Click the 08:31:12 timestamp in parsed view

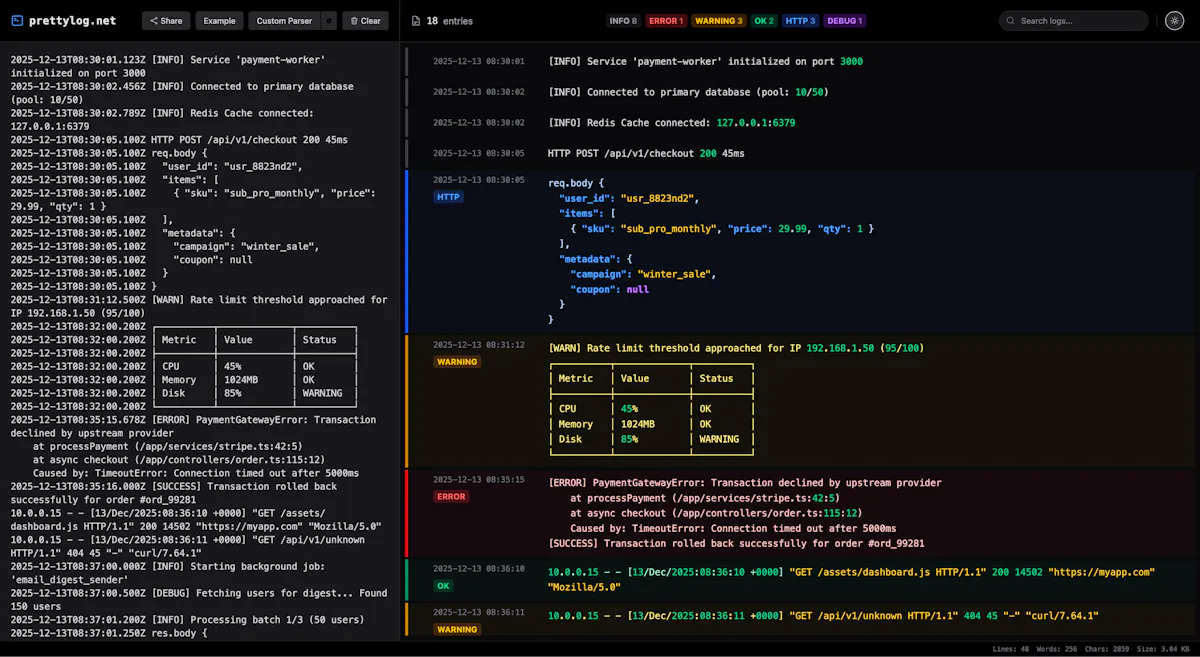coord(479,345)
